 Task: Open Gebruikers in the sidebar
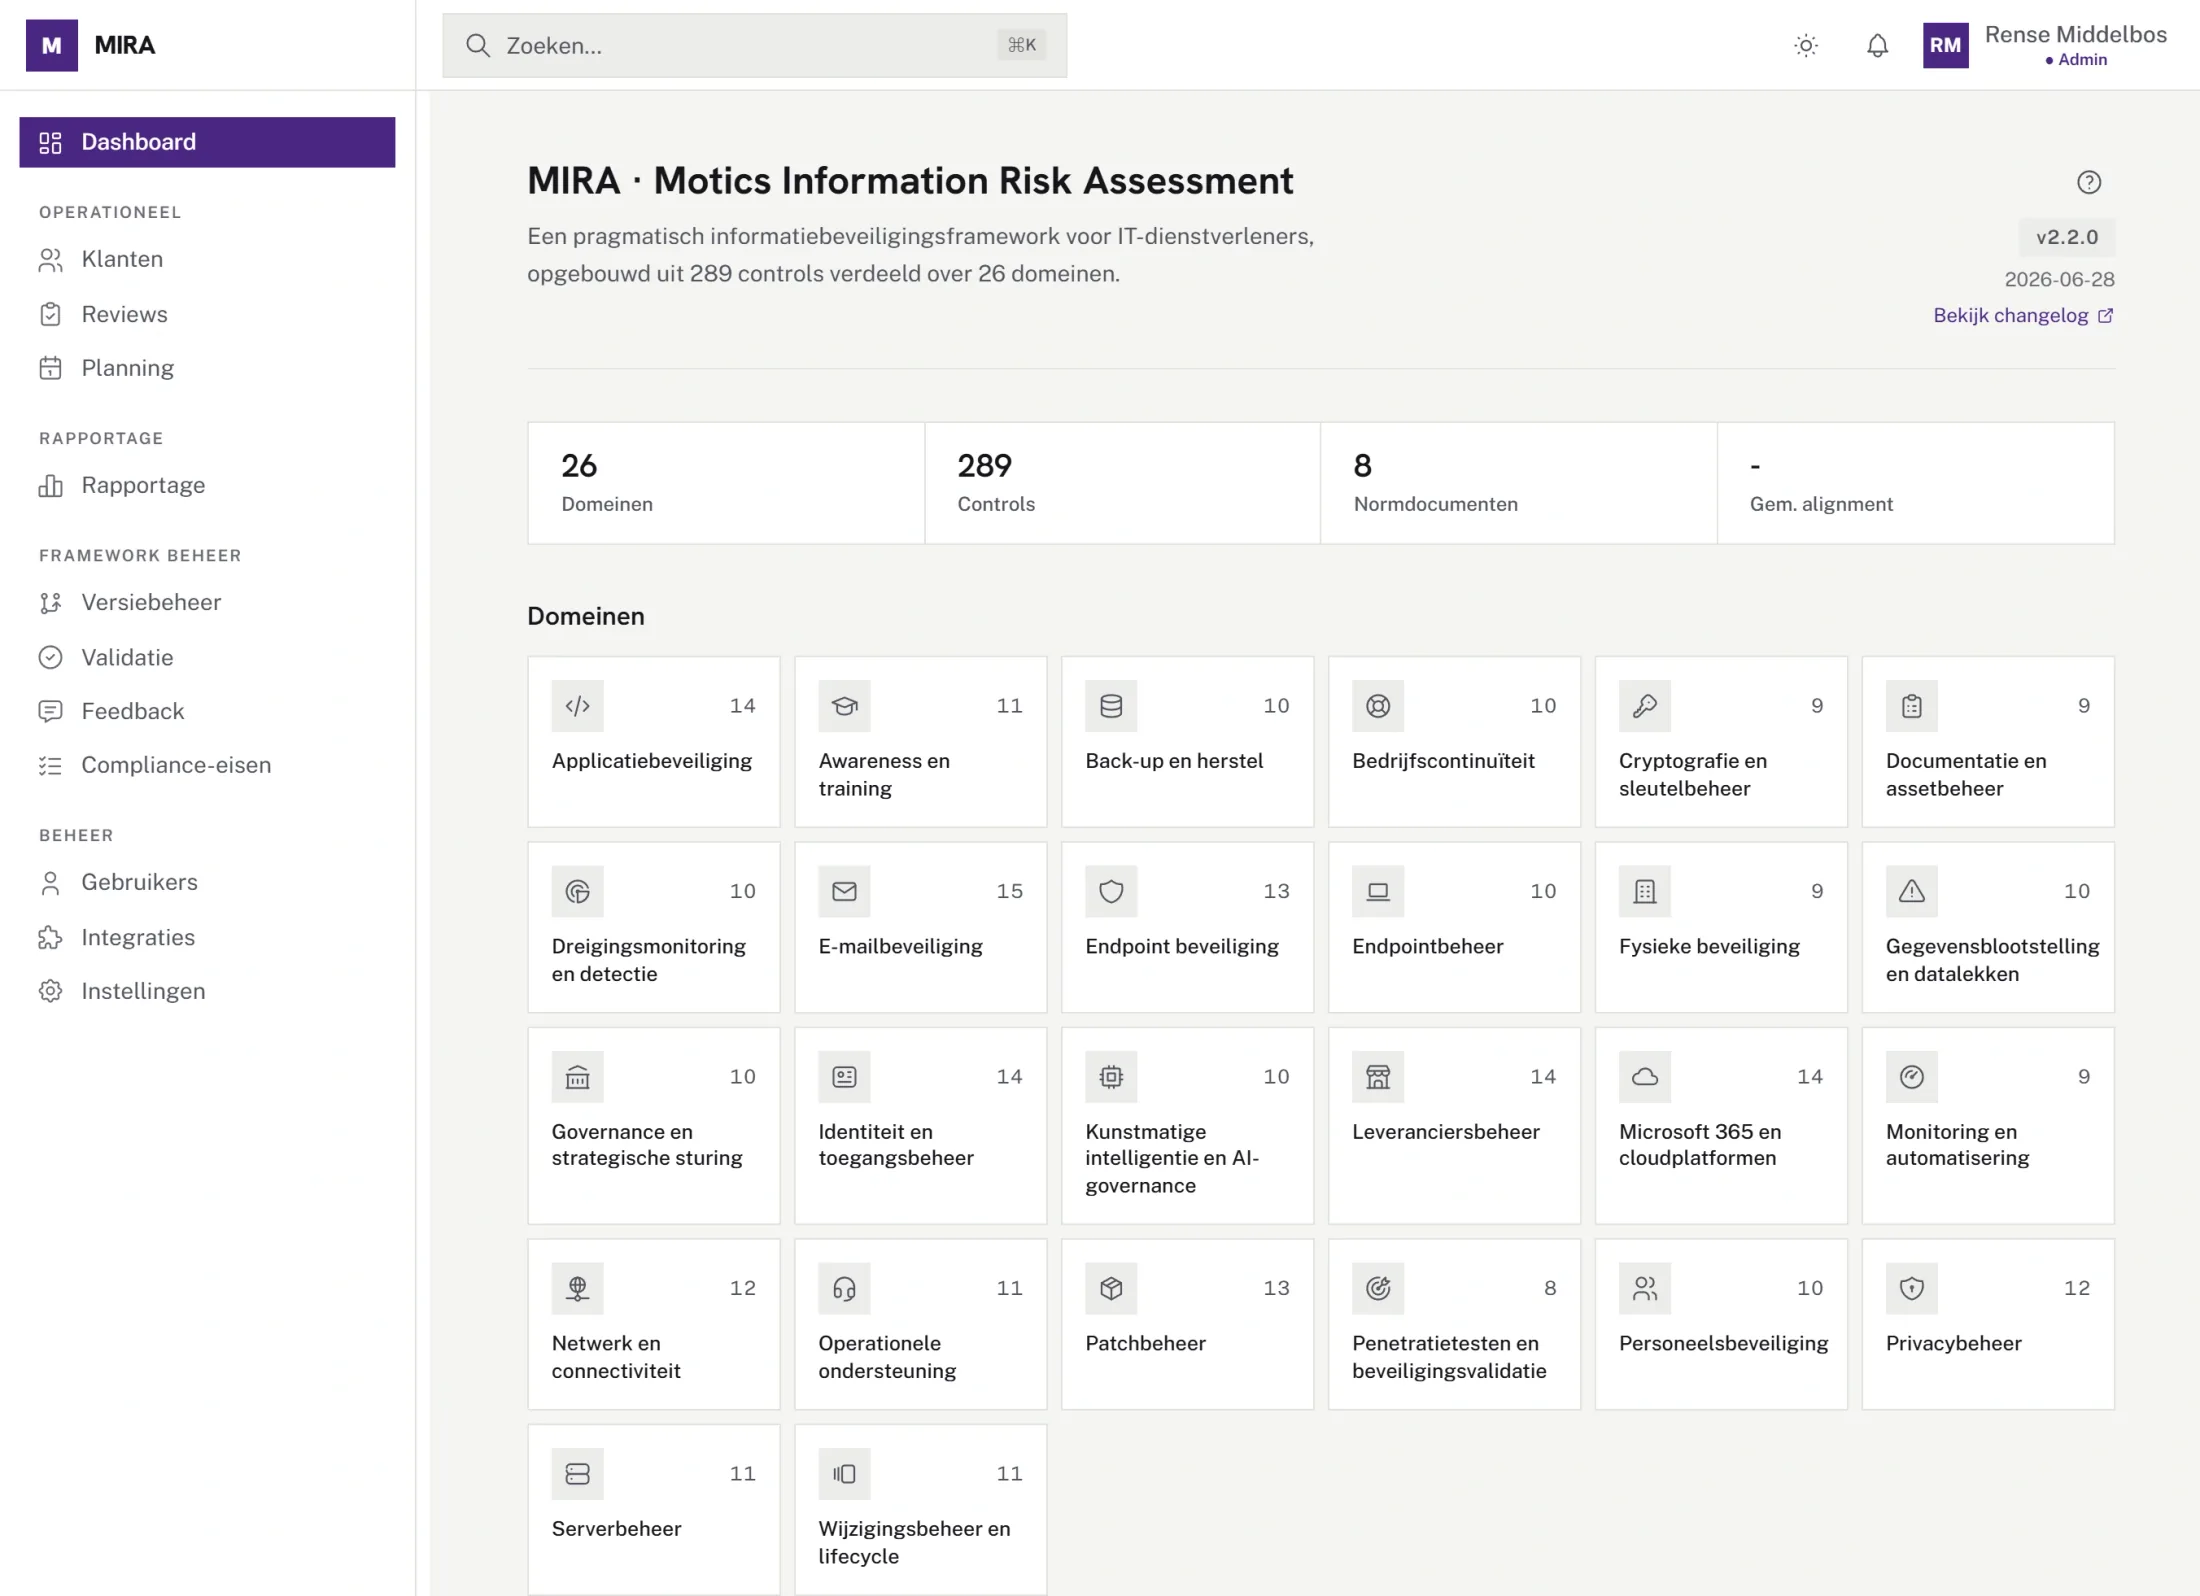click(207, 883)
